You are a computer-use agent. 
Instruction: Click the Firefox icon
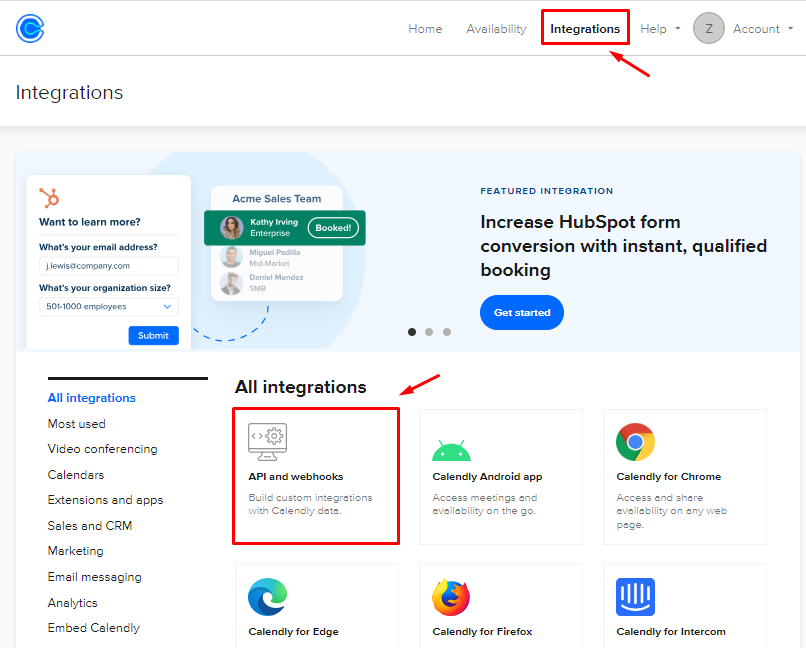pyautogui.click(x=451, y=597)
